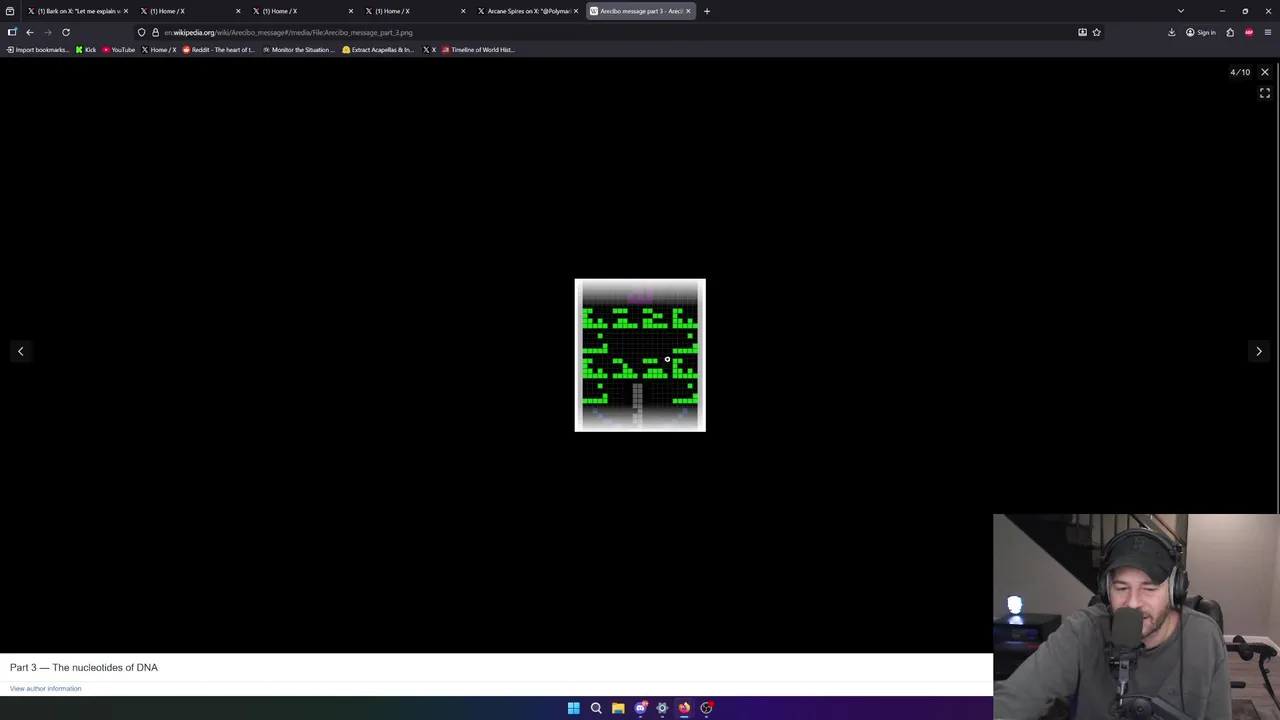This screenshot has width=1280, height=720.
Task: Open View author information link
Action: point(46,688)
